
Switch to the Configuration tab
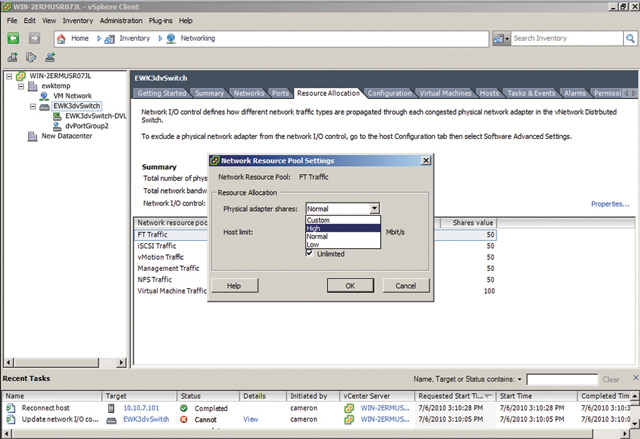click(390, 93)
